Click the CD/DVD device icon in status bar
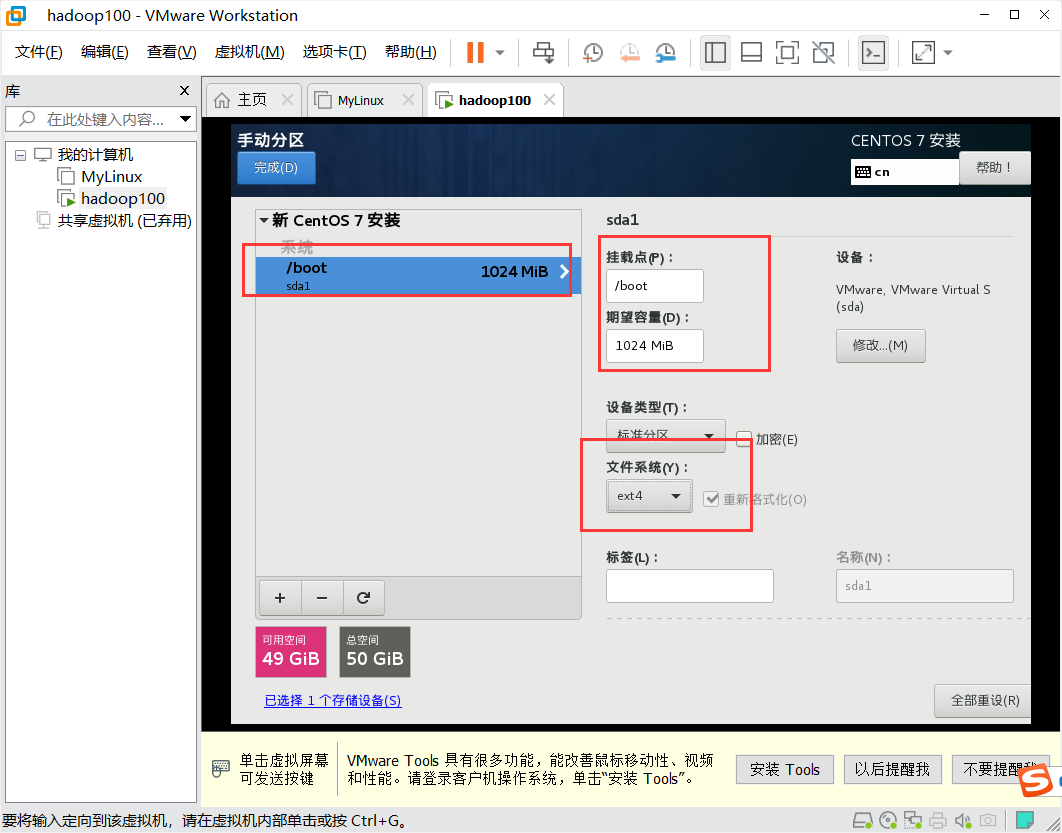The width and height of the screenshot is (1062, 833). click(x=888, y=820)
